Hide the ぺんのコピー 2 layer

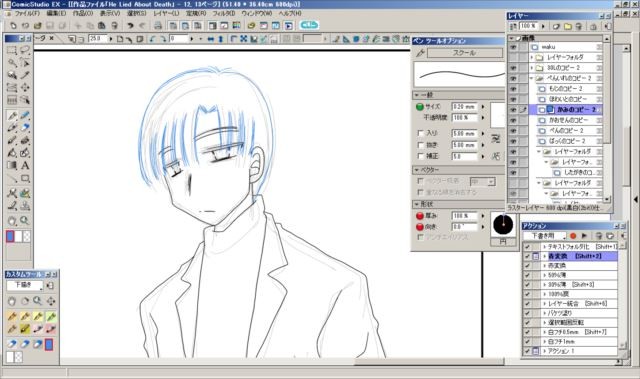[x=513, y=131]
